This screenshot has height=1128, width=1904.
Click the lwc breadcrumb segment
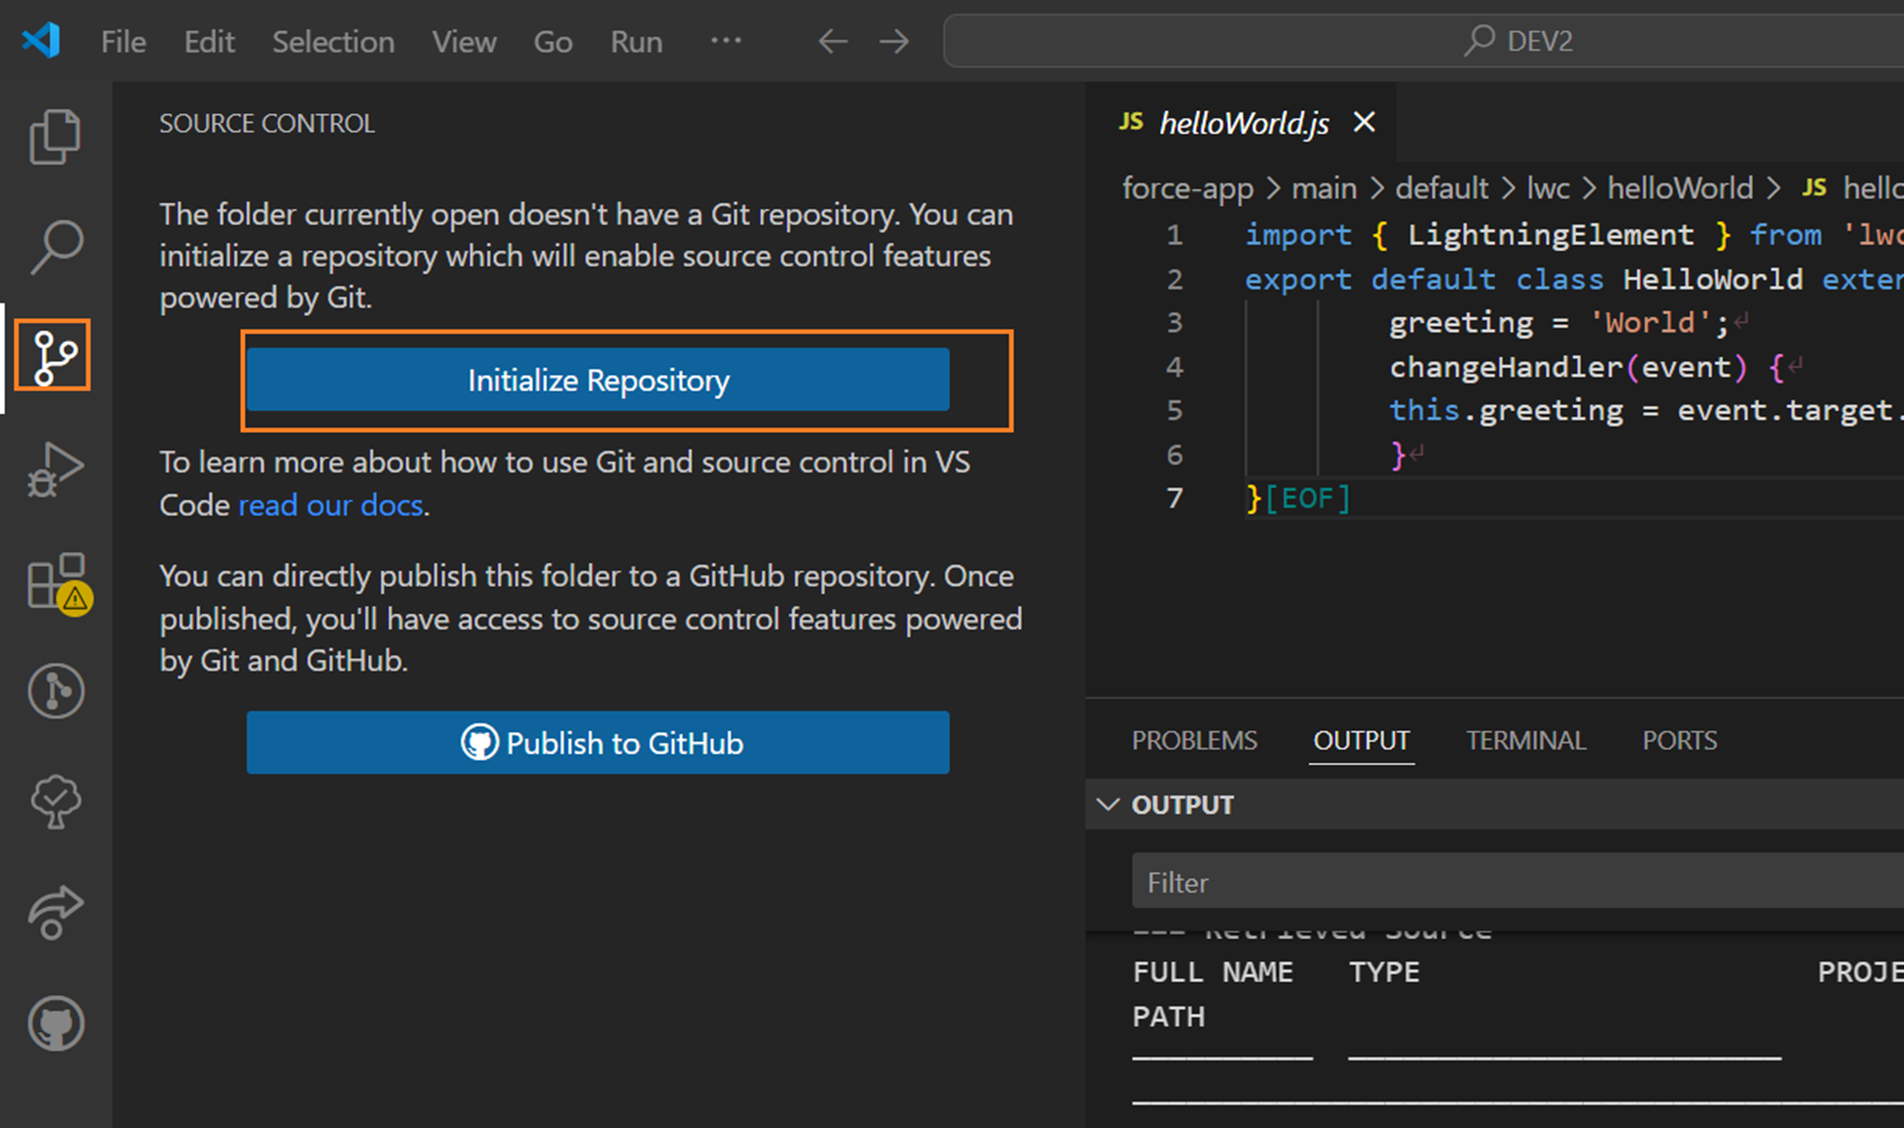tap(1548, 188)
